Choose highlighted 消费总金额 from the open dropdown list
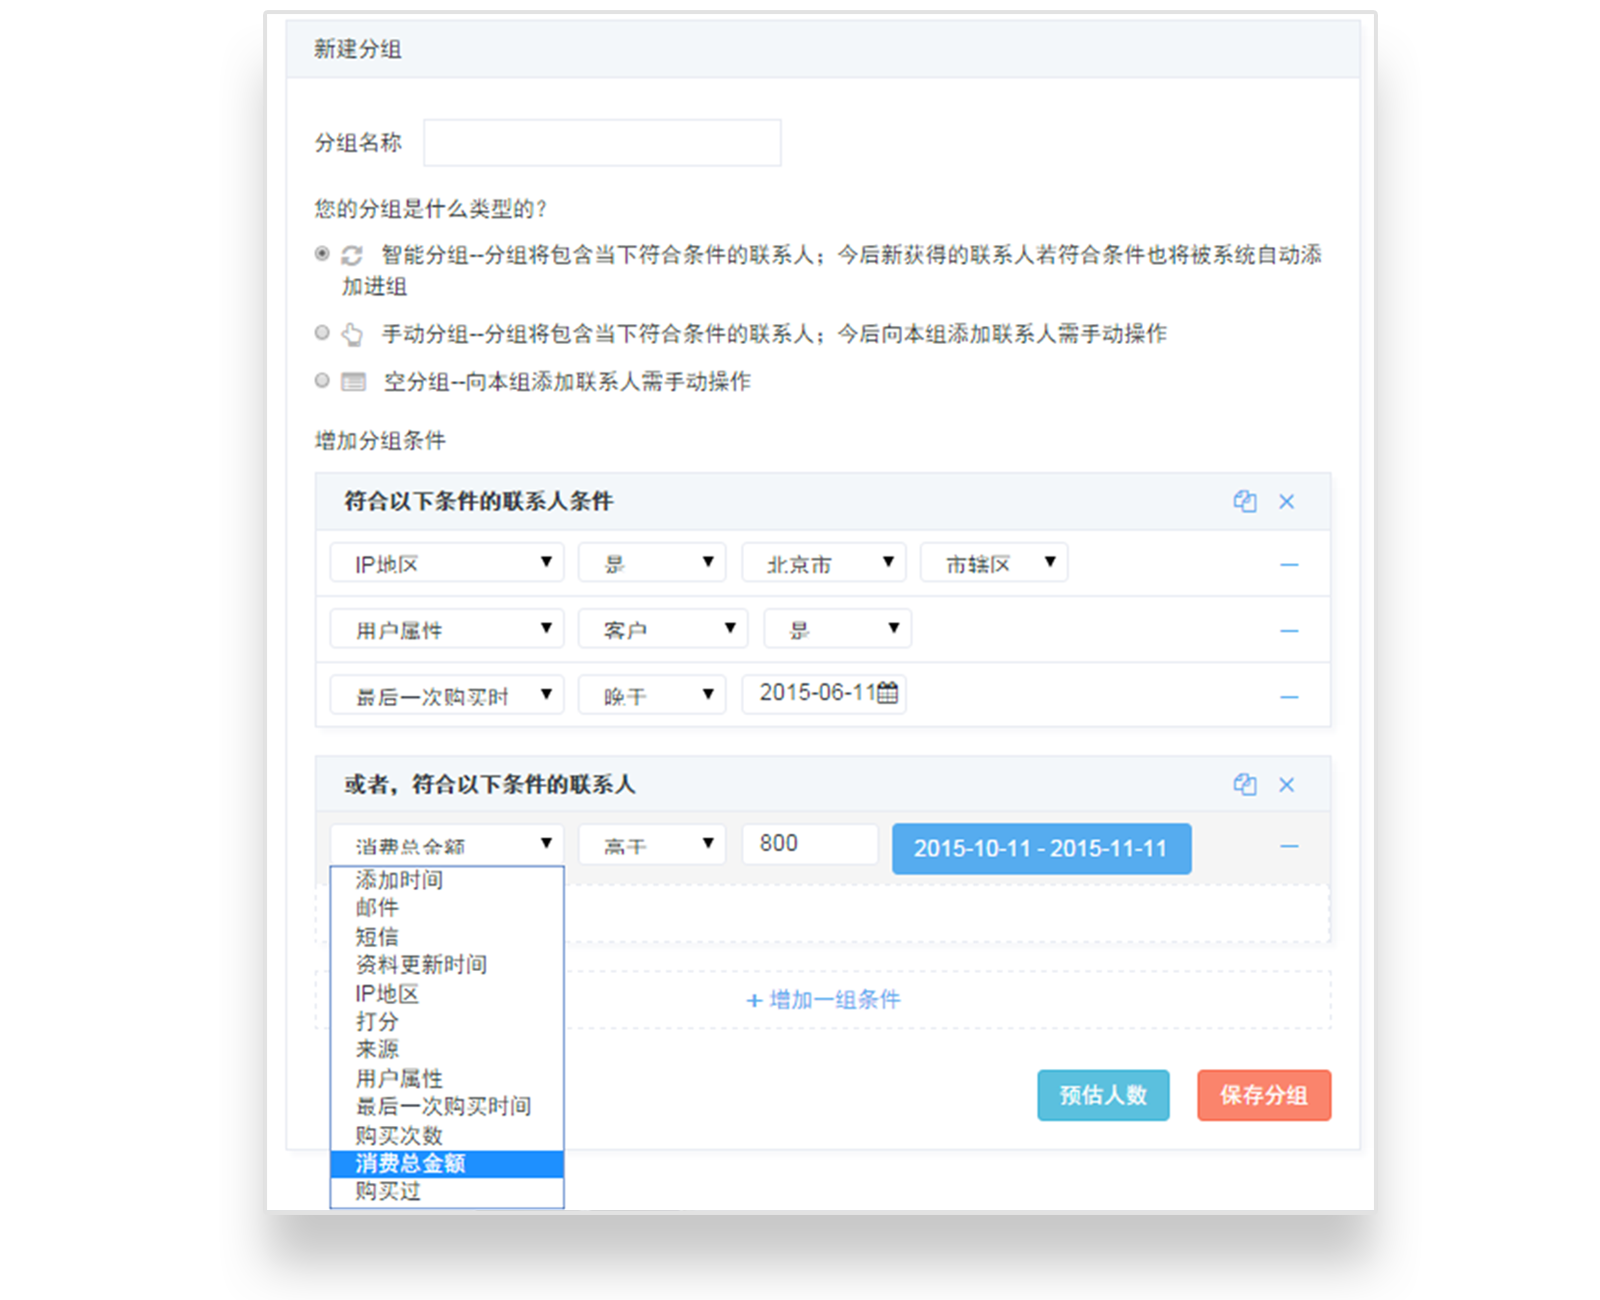1600x1300 pixels. tap(447, 1164)
